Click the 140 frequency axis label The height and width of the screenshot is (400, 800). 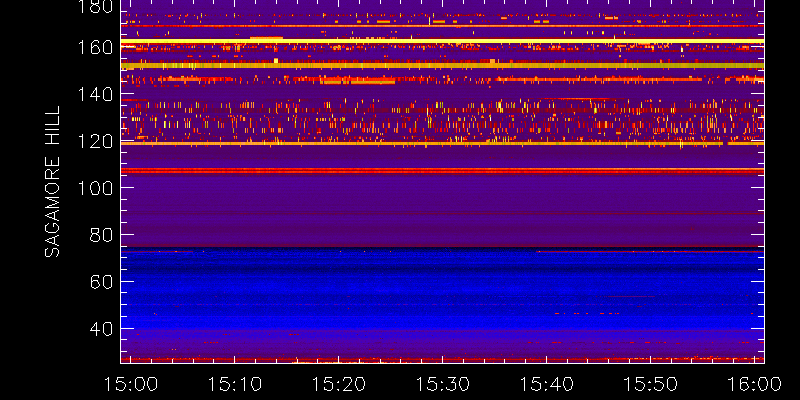(95, 94)
